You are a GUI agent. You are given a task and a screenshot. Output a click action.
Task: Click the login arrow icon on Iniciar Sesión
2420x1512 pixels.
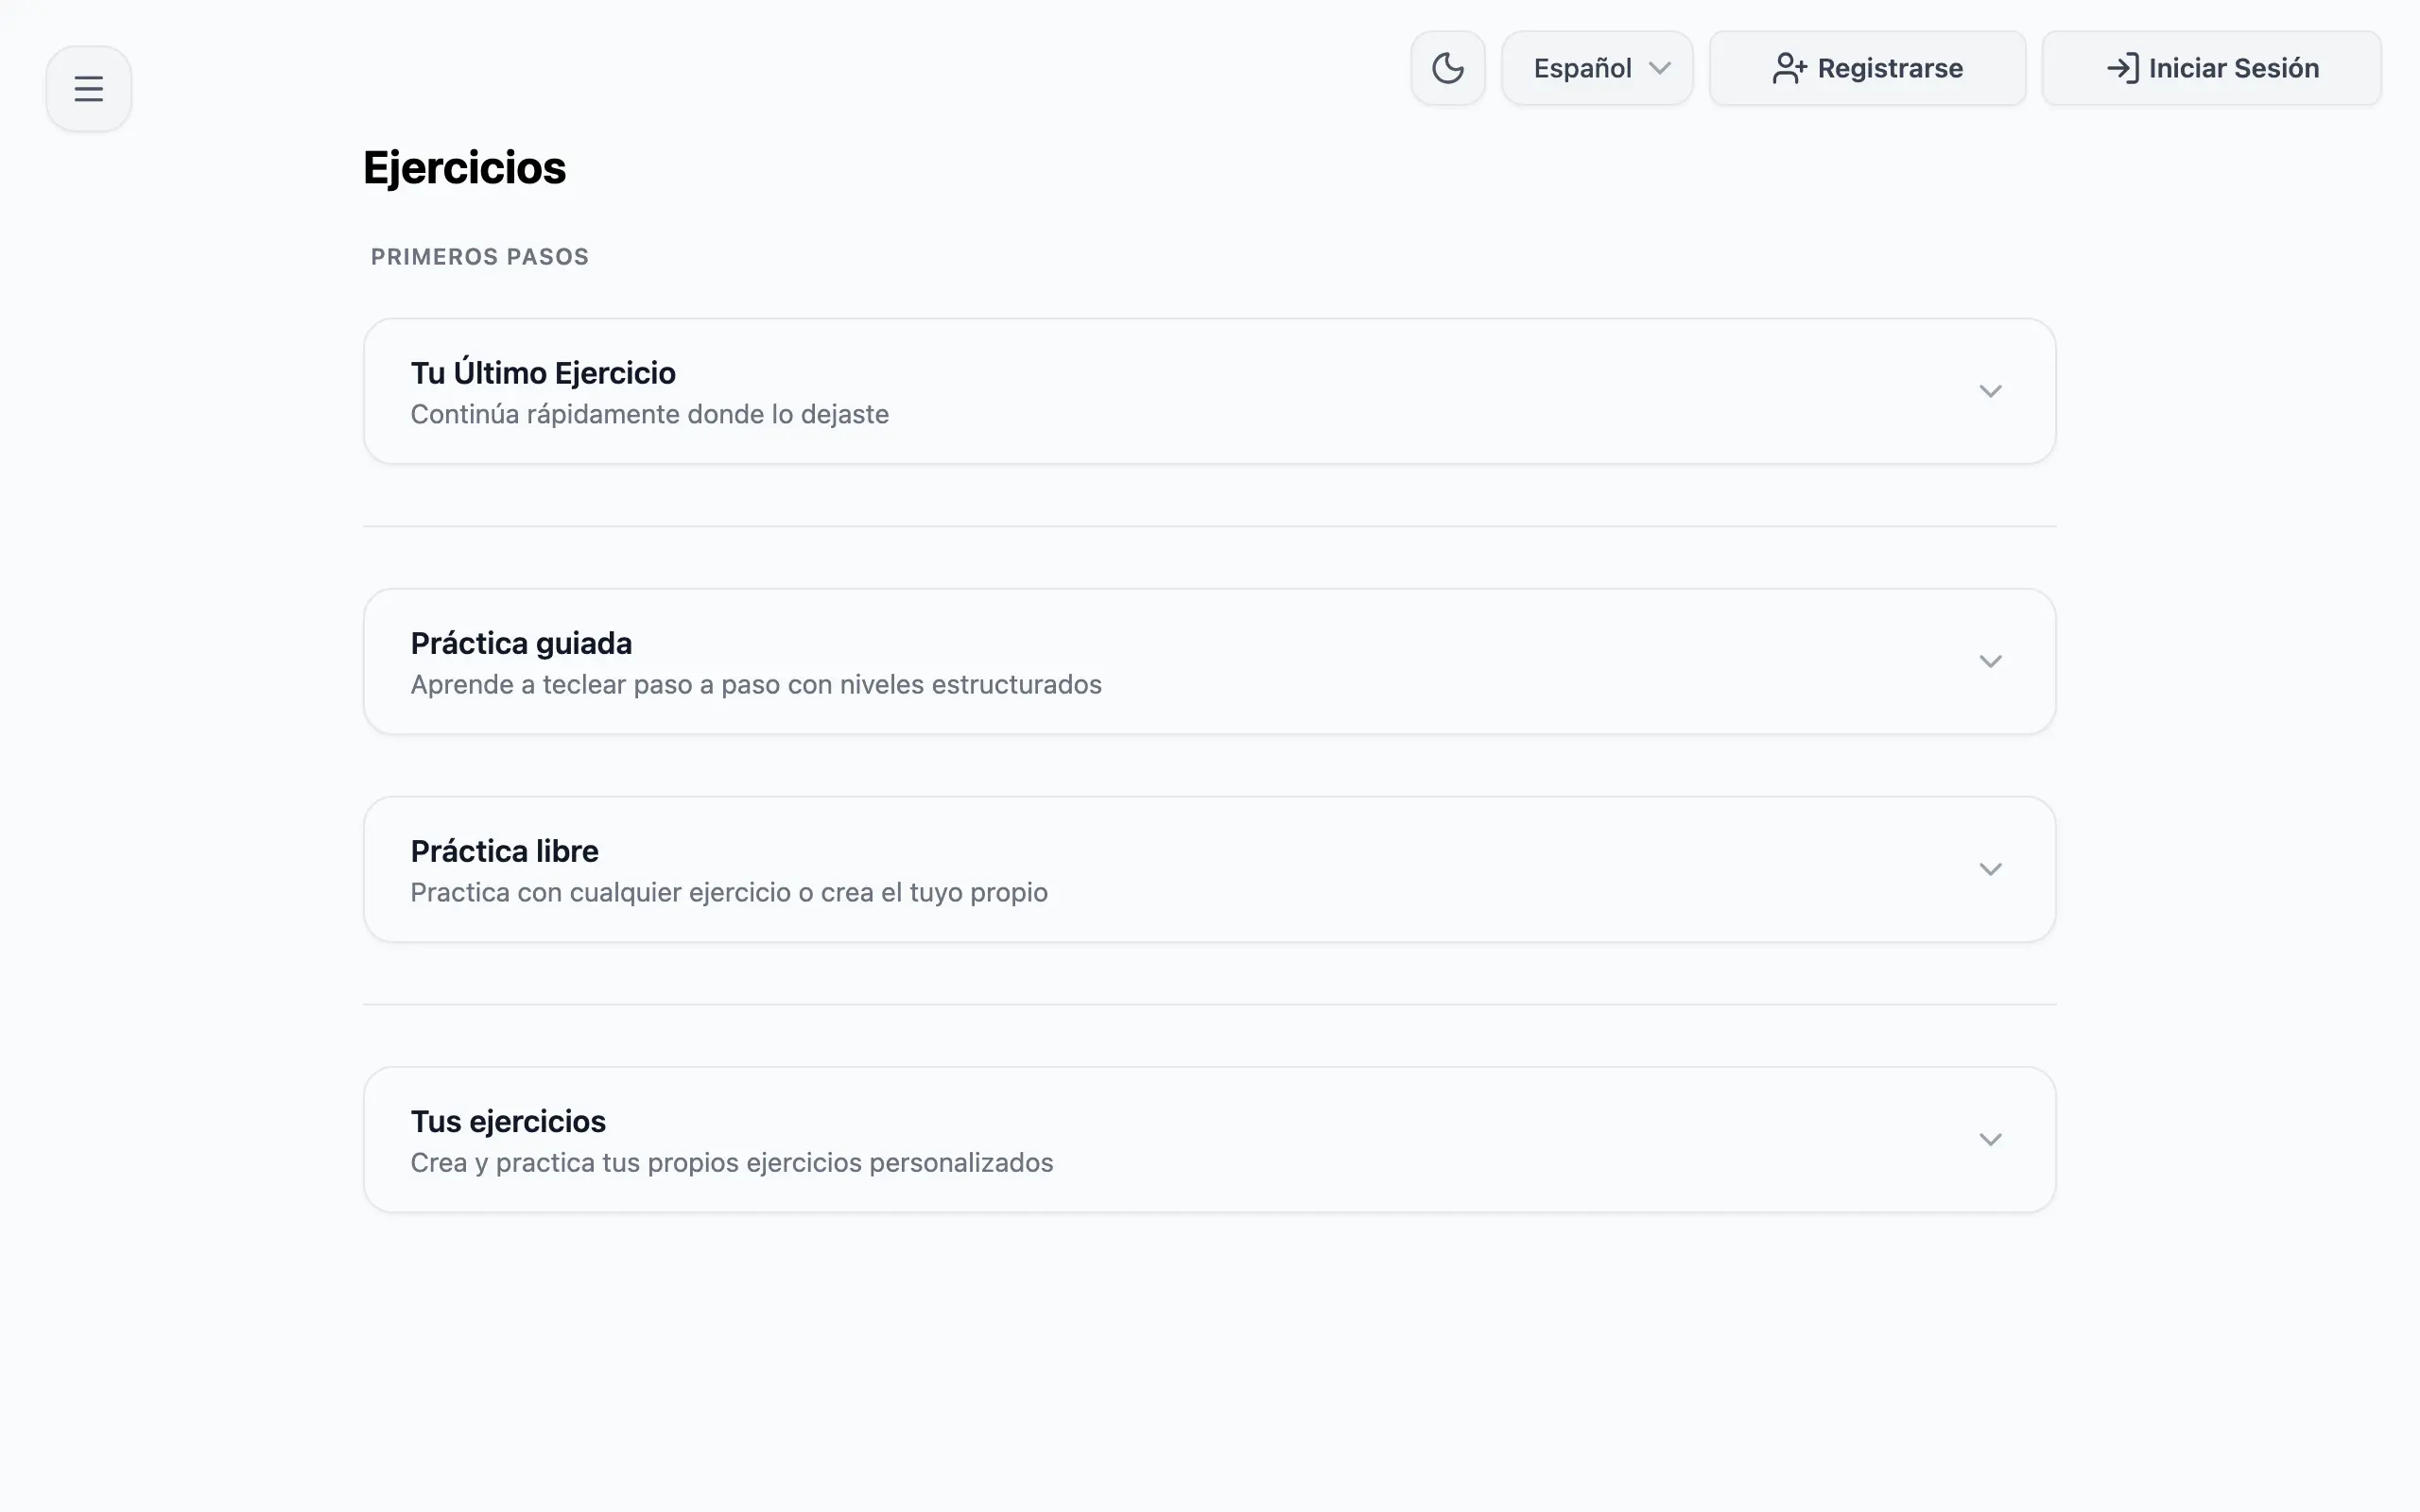2125,67
